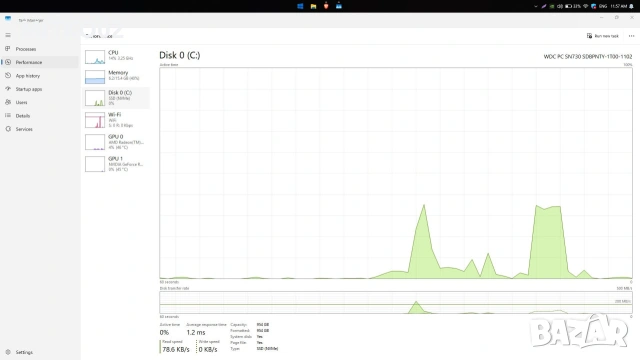Select GPU 0 AMD Radeon entry
Screen dimensions: 640x360
(x=116, y=142)
